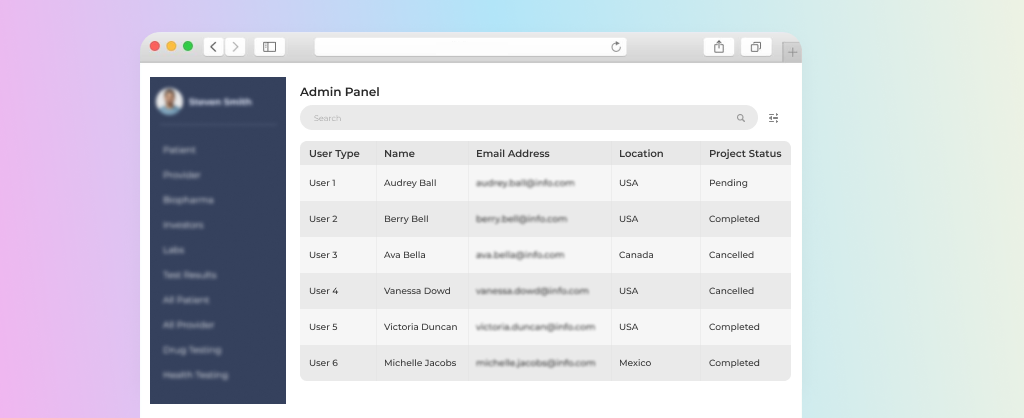
Task: Open the Investors sidebar item
Action: tap(184, 225)
